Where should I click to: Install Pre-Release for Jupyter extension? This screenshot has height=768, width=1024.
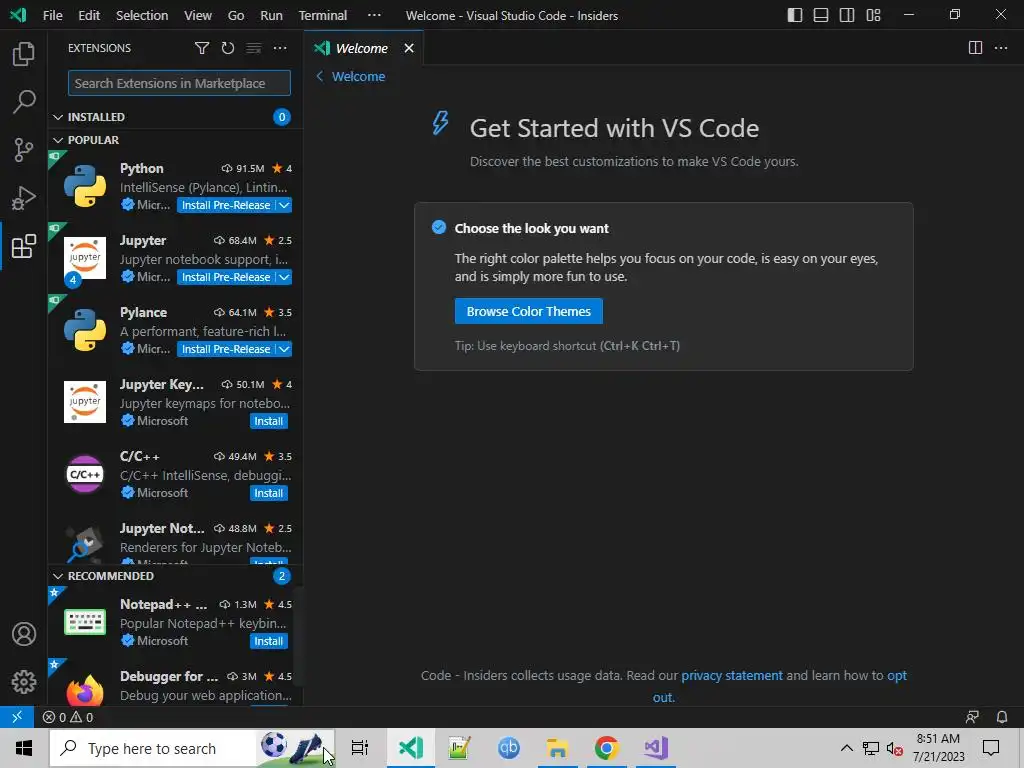point(226,277)
